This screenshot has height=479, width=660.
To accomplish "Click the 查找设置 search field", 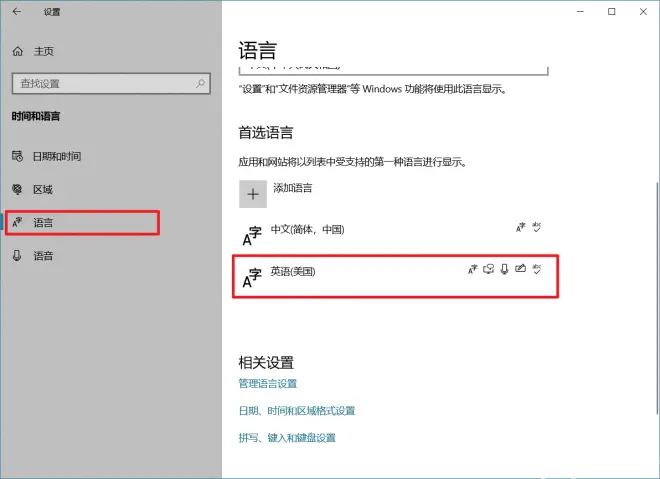I will pos(111,83).
